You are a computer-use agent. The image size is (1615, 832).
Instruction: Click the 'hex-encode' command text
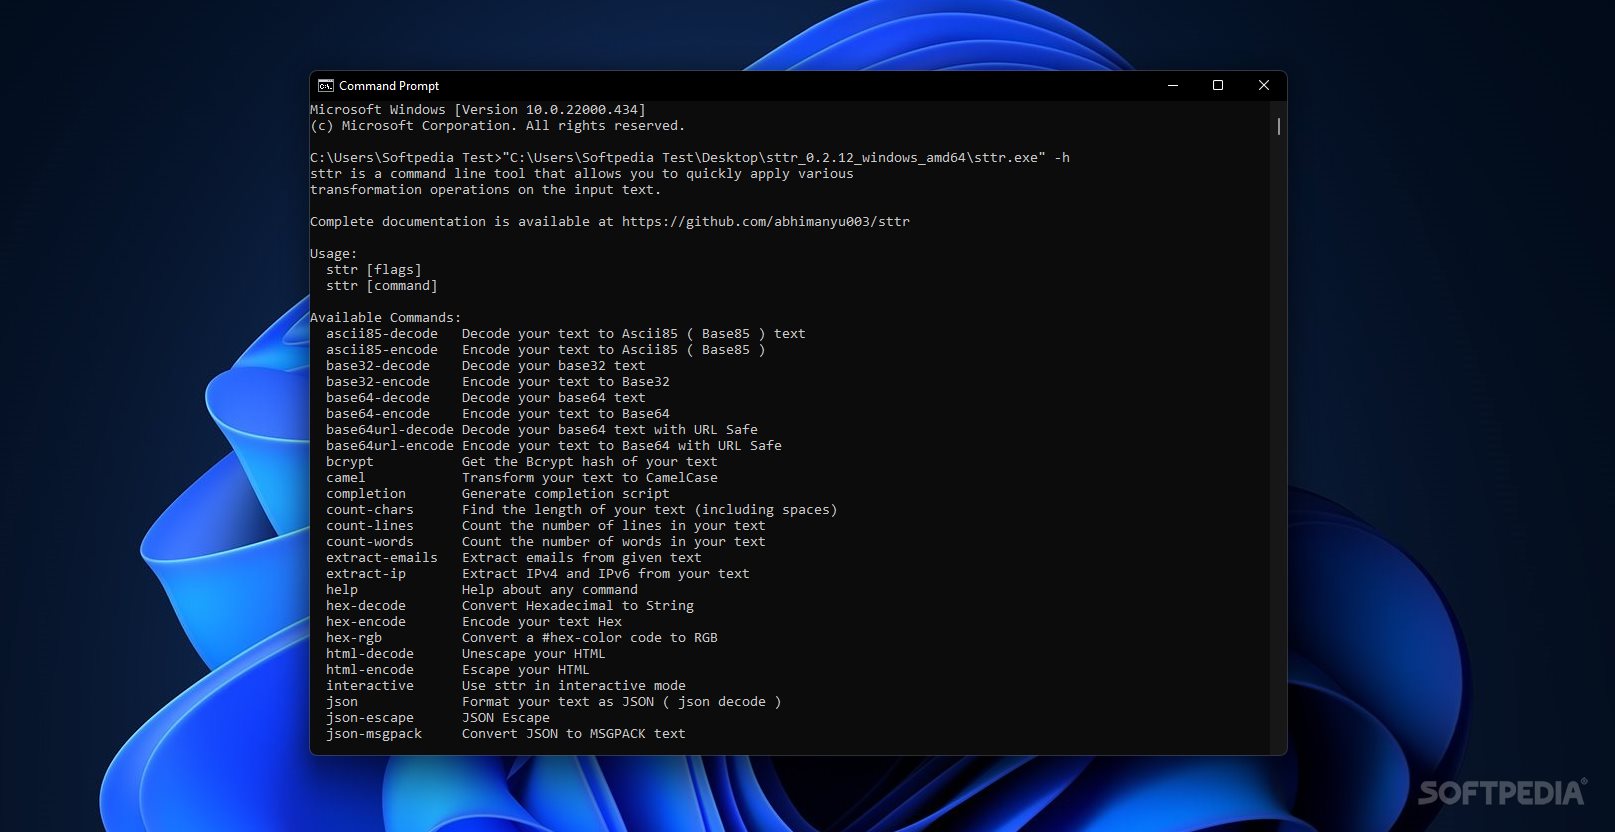366,622
